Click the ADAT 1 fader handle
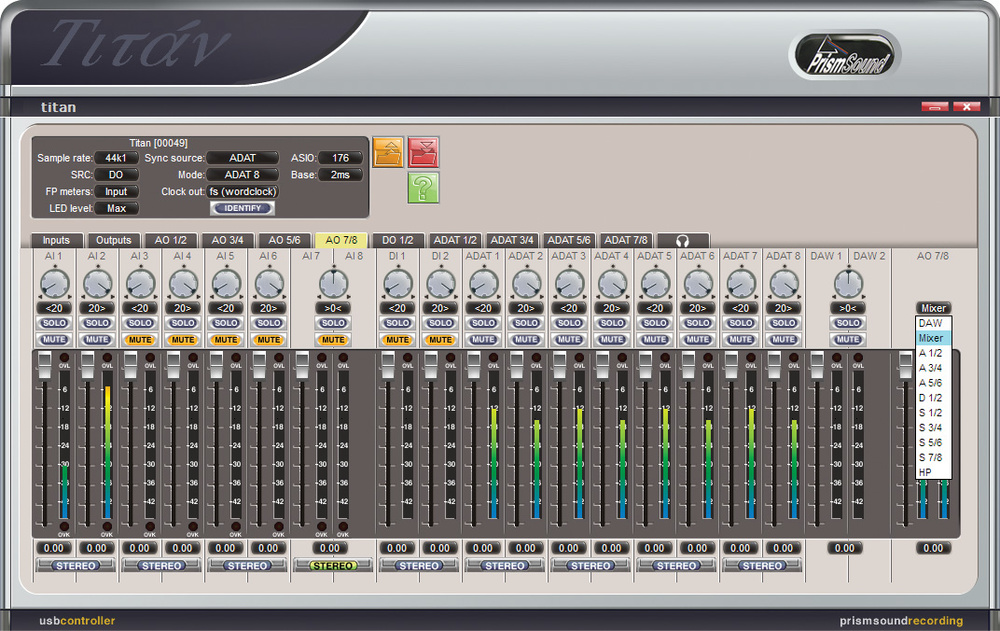The height and width of the screenshot is (631, 1000). (x=473, y=365)
